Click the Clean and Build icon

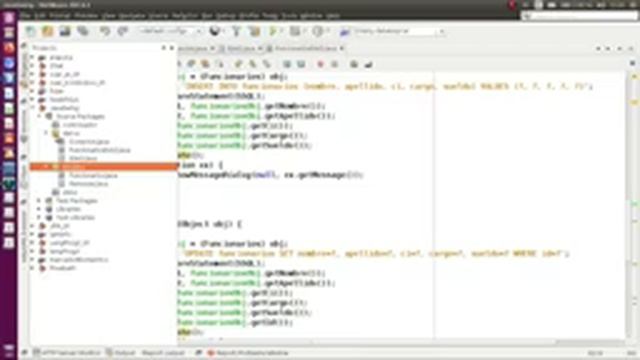tap(255, 31)
